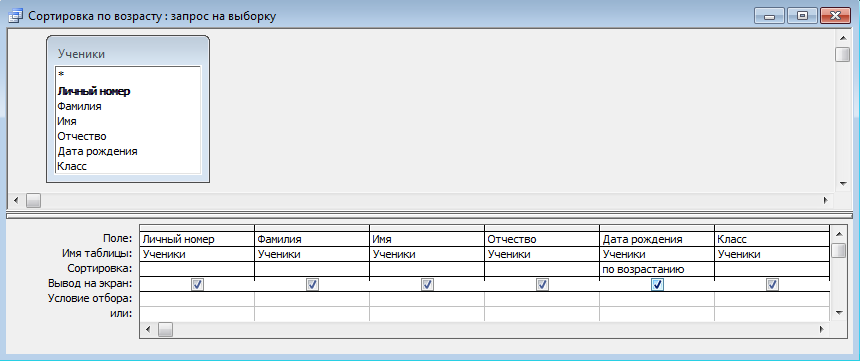Click the sort cell under Отчество
860x361 pixels.
tap(542, 269)
